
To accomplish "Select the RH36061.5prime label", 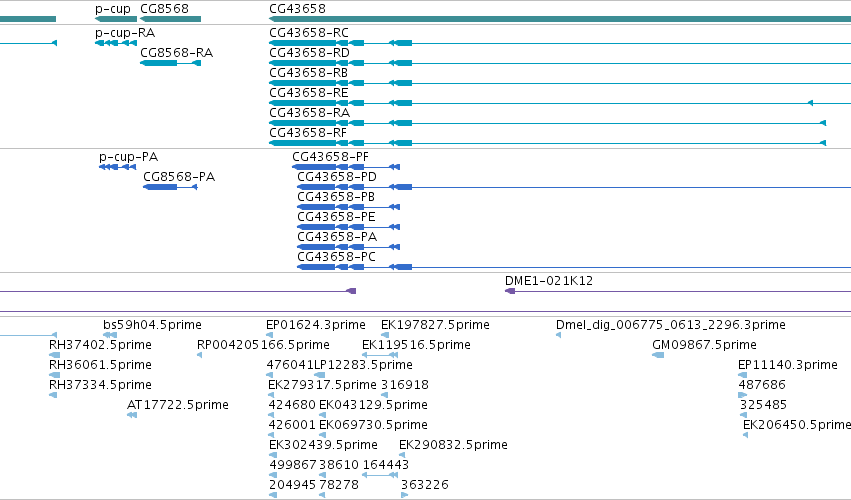I will click(100, 365).
